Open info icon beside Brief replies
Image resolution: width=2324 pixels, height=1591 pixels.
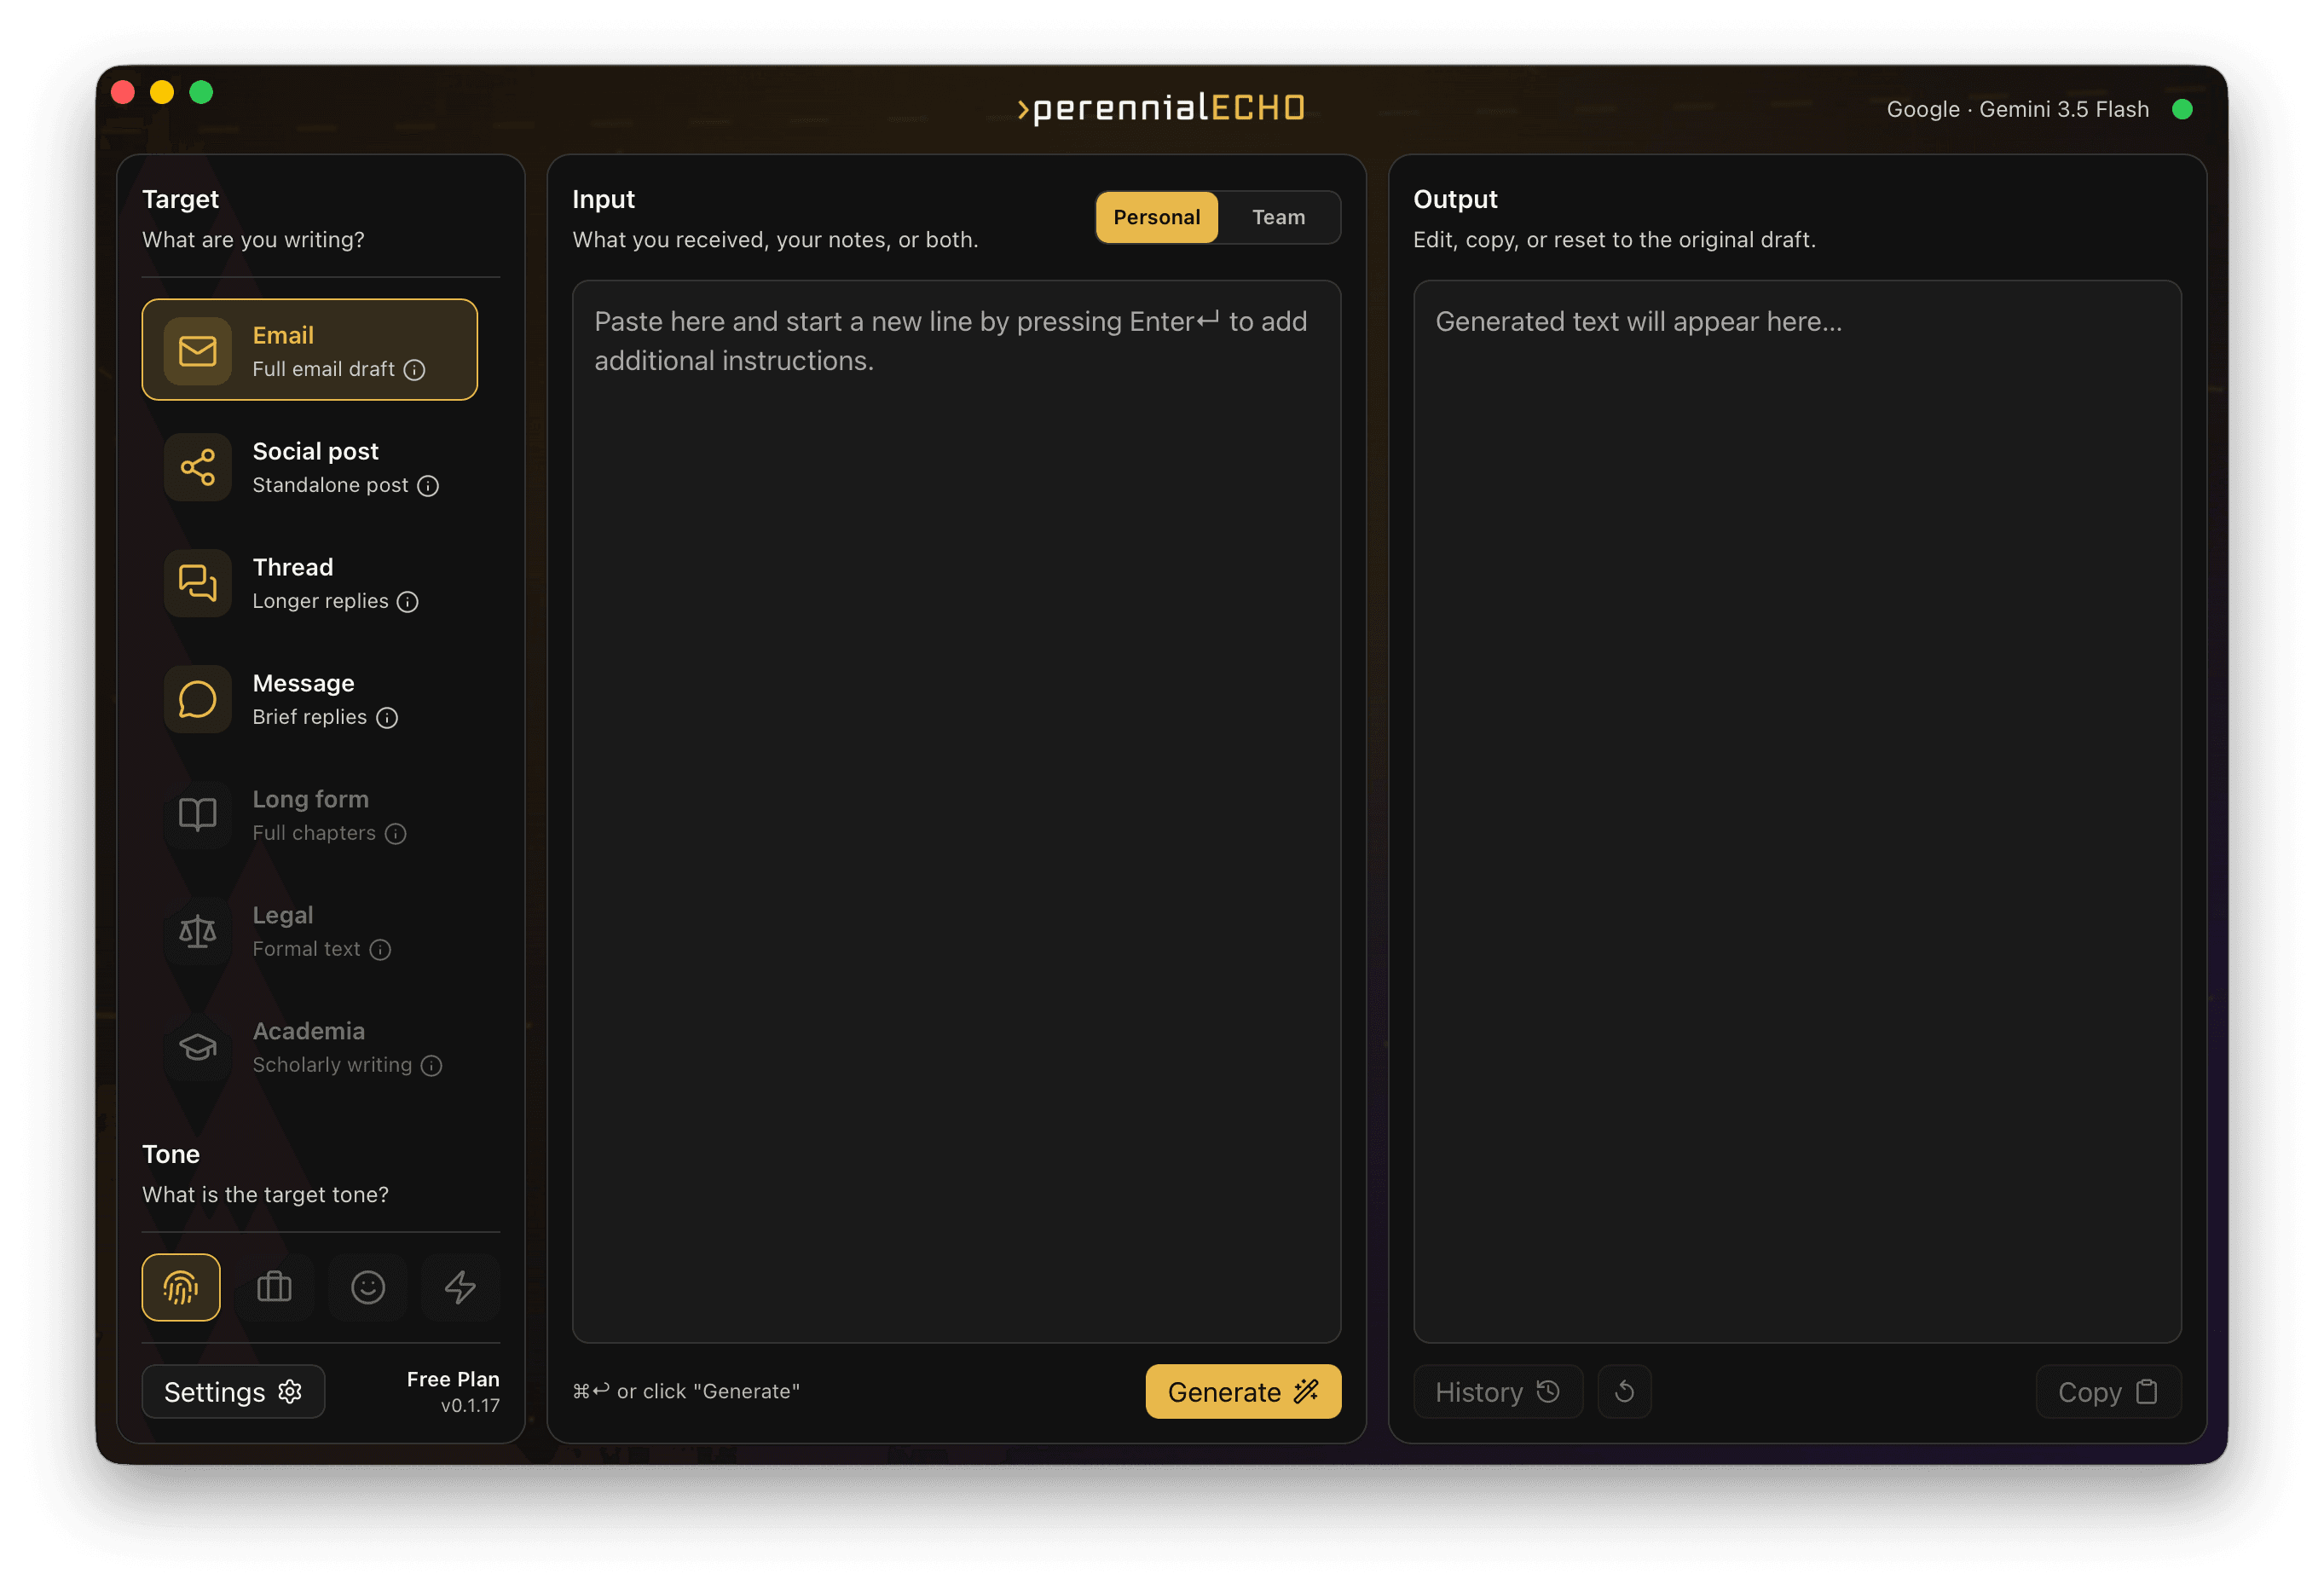387,718
